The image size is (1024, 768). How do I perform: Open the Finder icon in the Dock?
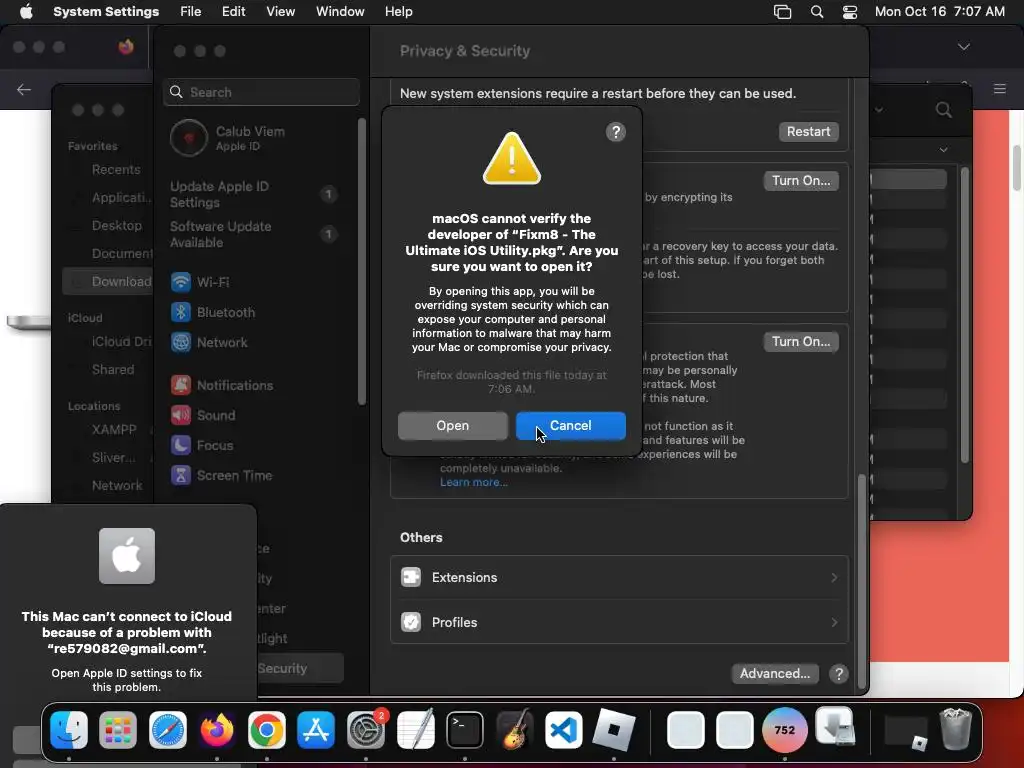click(69, 730)
